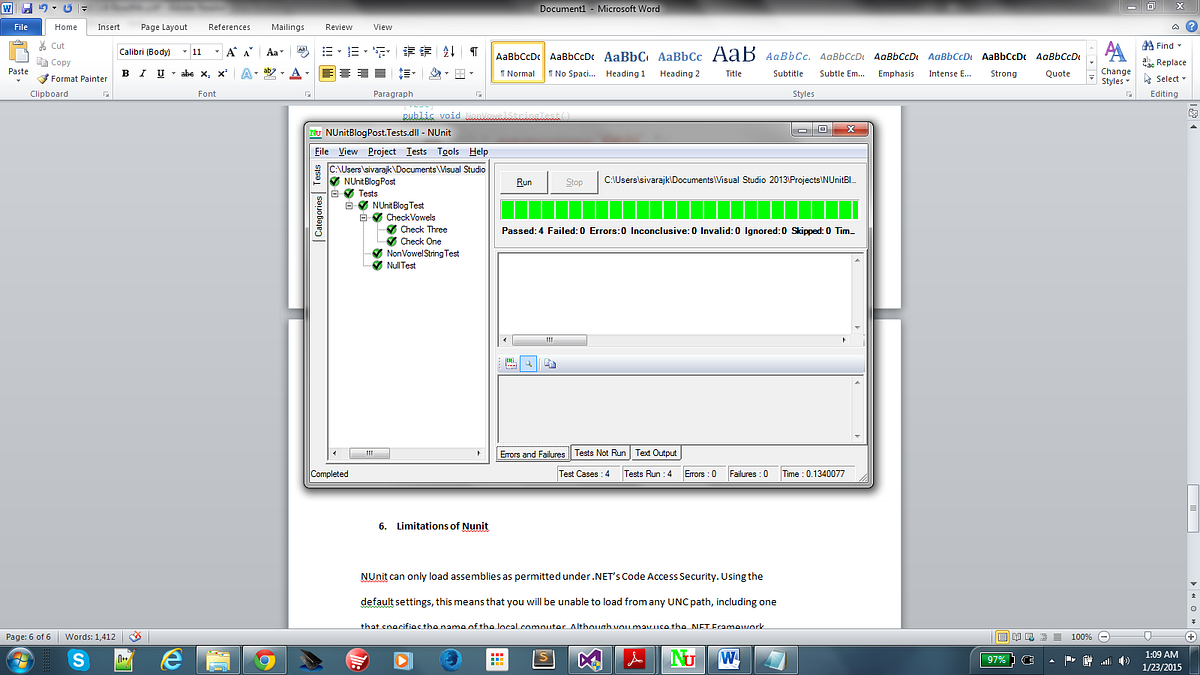This screenshot has width=1200, height=675.
Task: Click the check icon of NonVowelStringTest
Action: click(x=378, y=254)
